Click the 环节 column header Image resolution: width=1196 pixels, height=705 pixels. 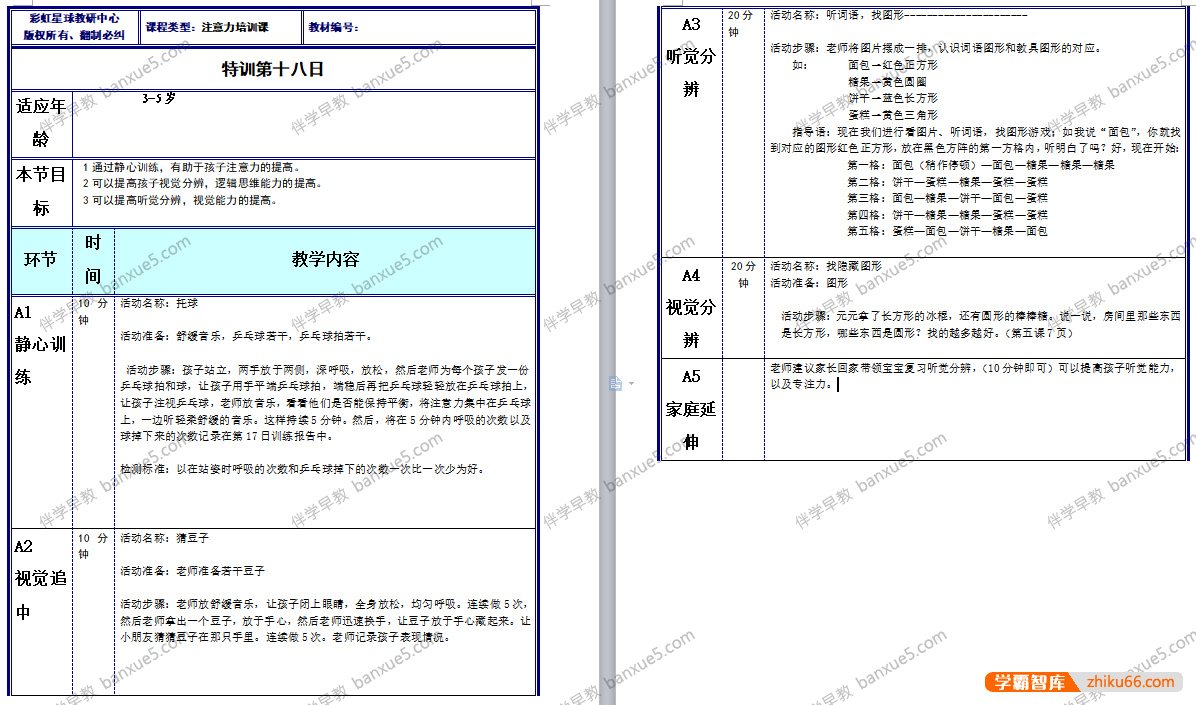[40, 259]
